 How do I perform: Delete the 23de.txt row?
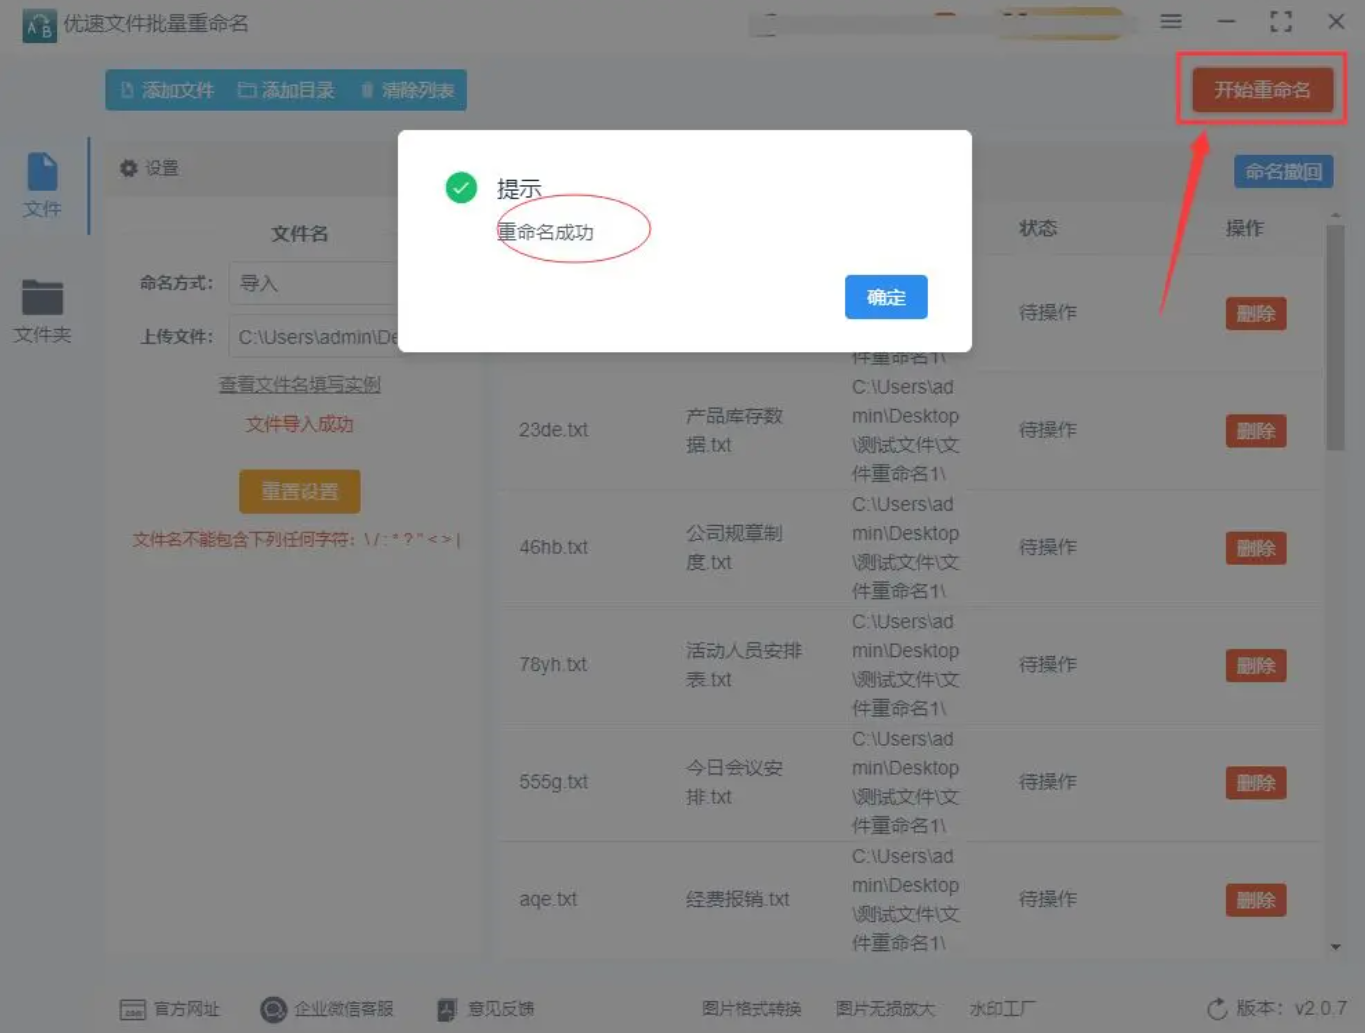[x=1256, y=431]
